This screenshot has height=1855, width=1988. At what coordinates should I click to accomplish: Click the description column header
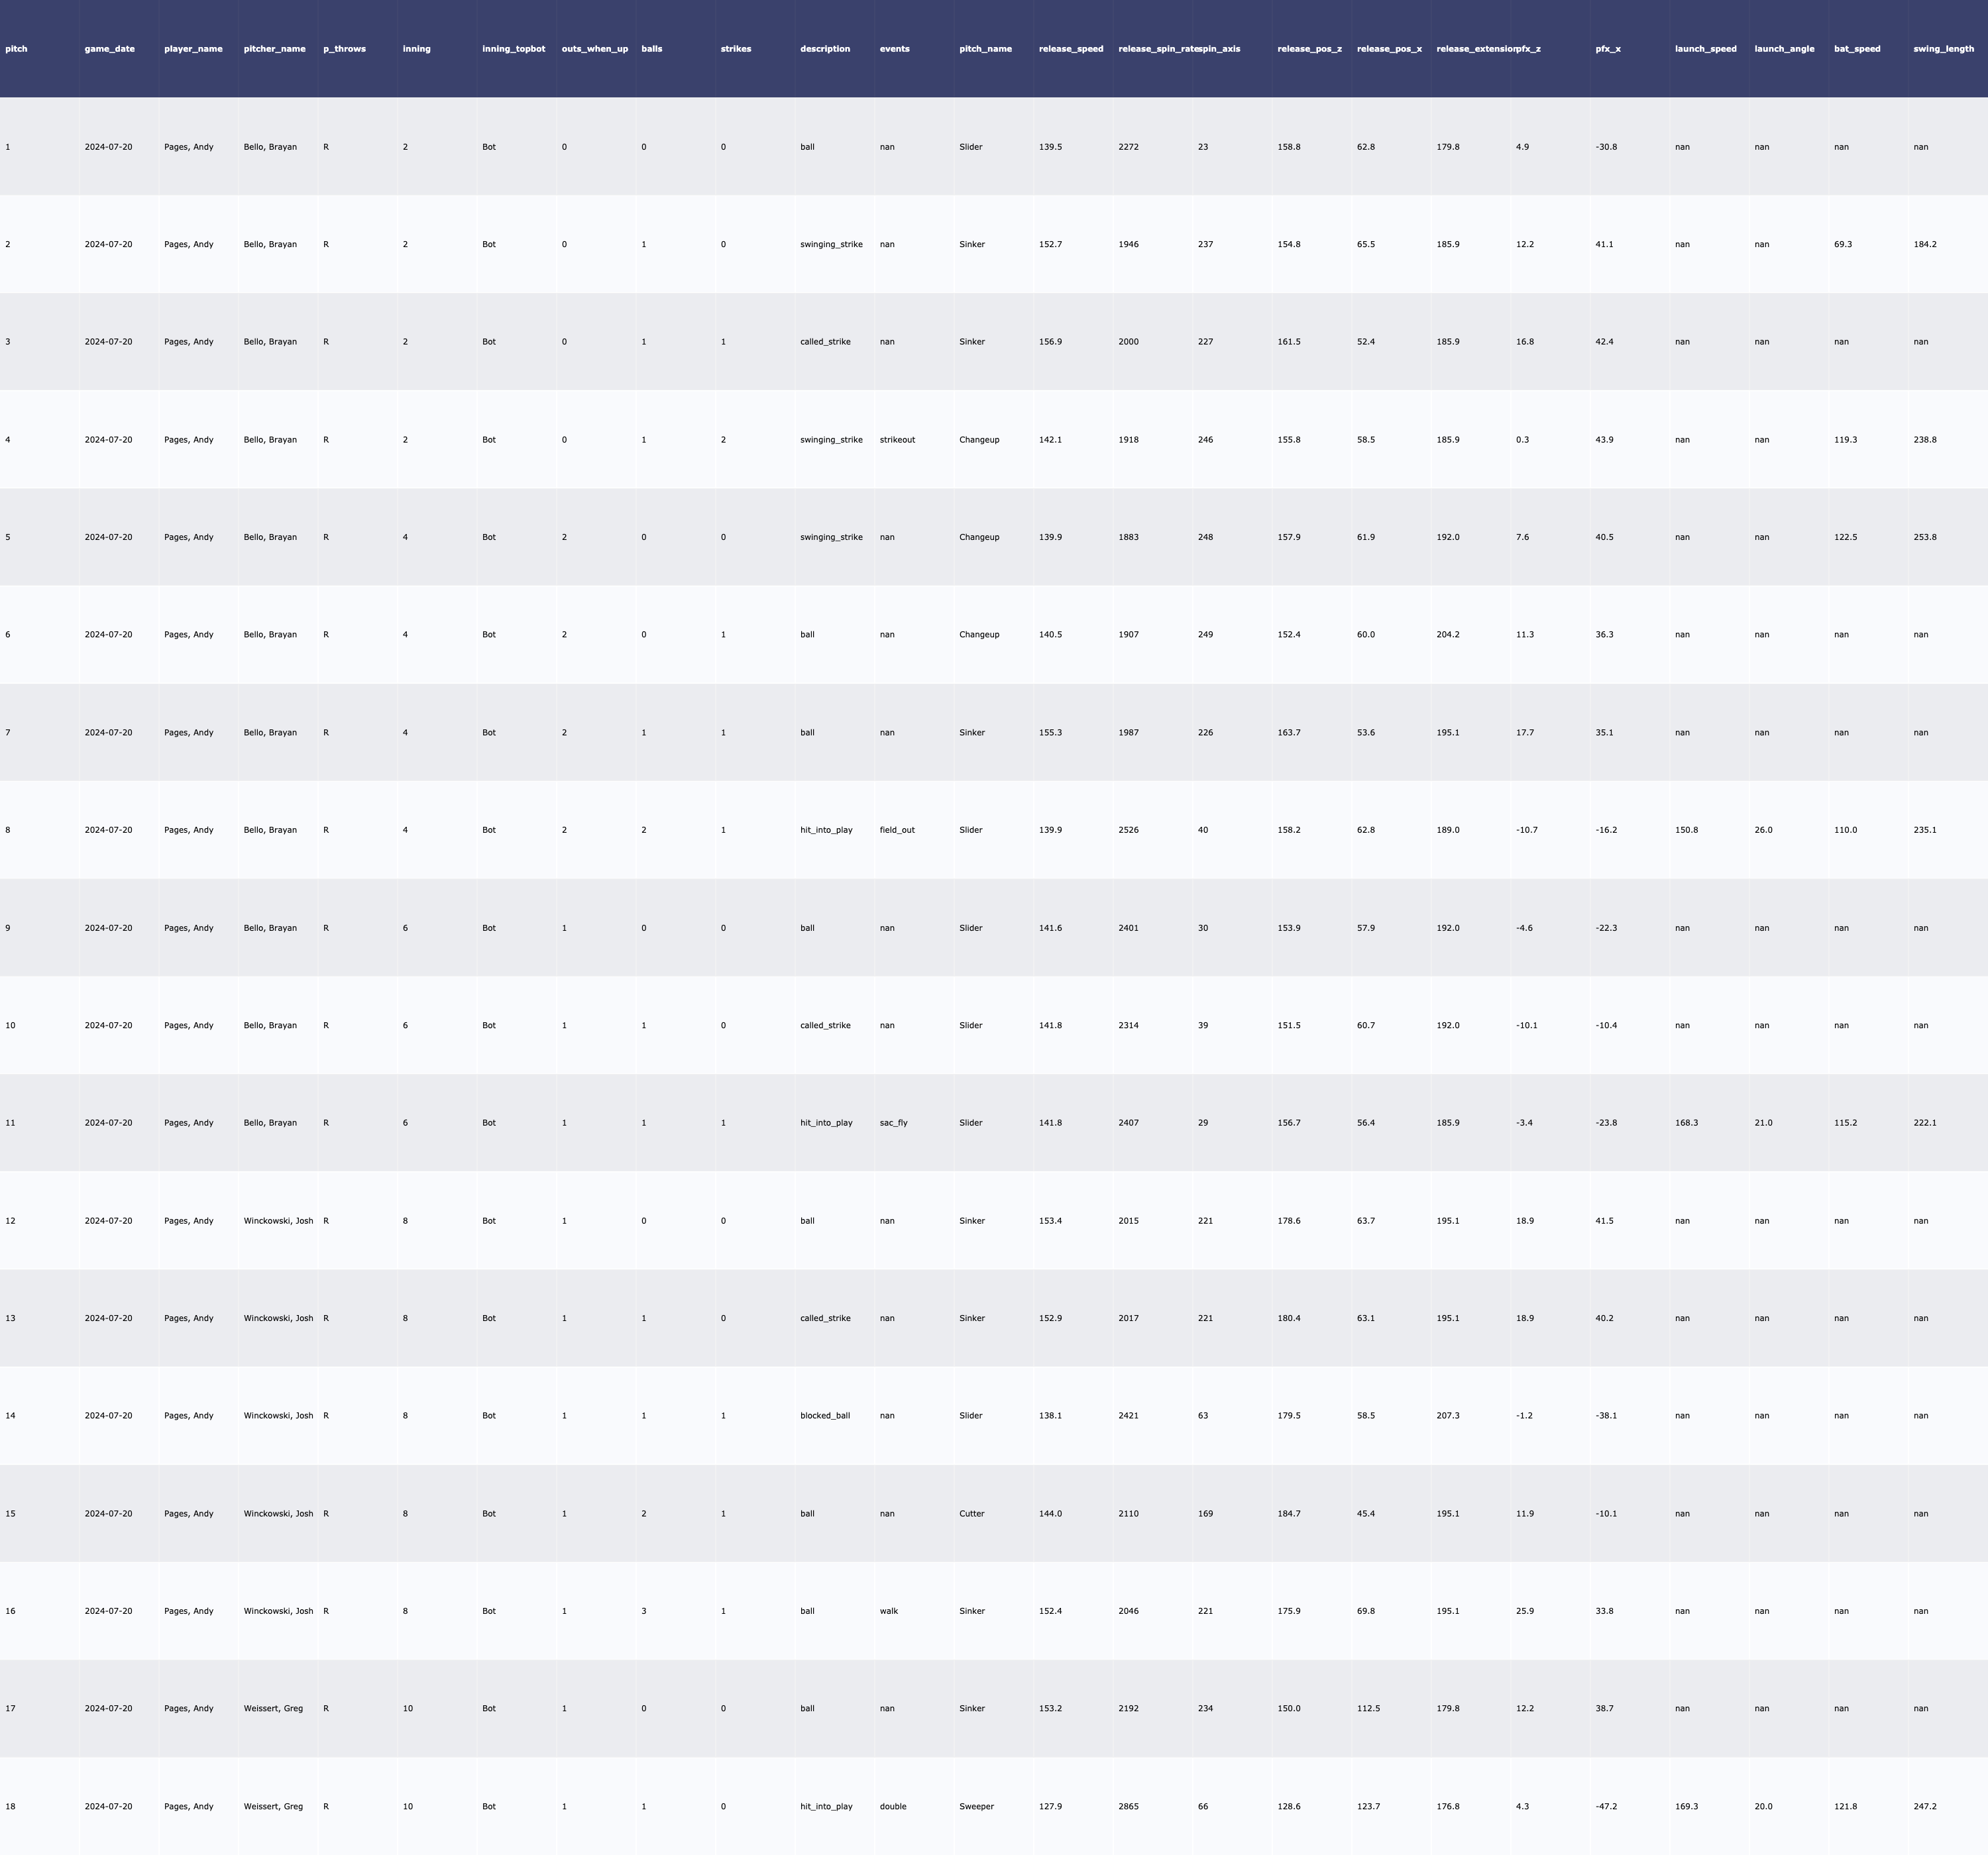(x=825, y=49)
